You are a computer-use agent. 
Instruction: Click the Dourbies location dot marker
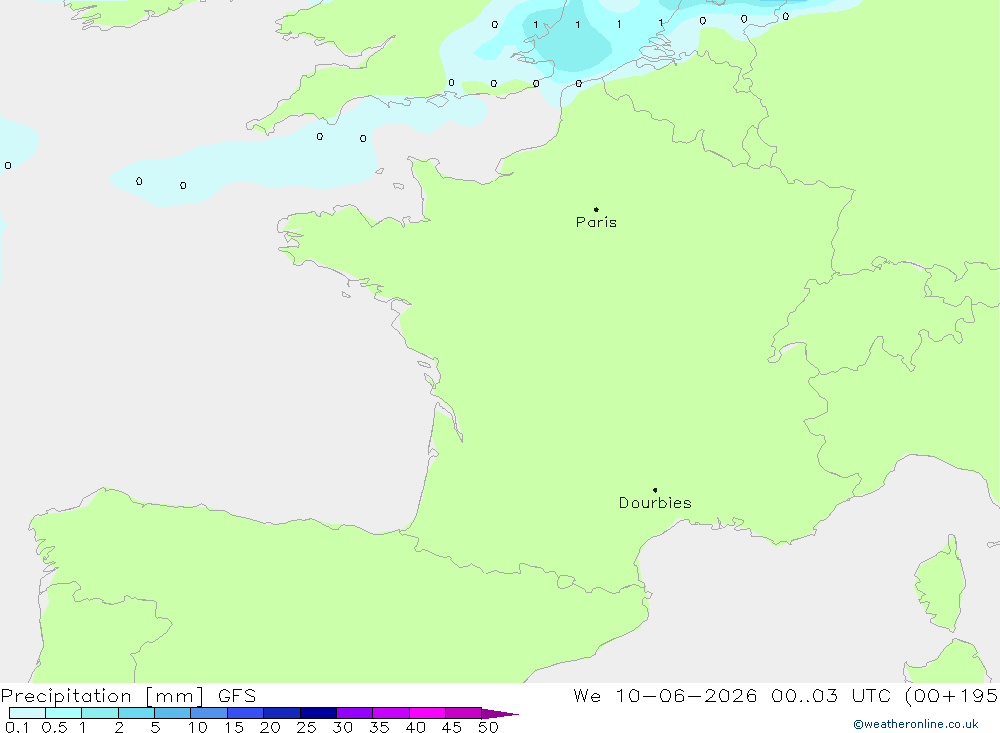tap(655, 490)
